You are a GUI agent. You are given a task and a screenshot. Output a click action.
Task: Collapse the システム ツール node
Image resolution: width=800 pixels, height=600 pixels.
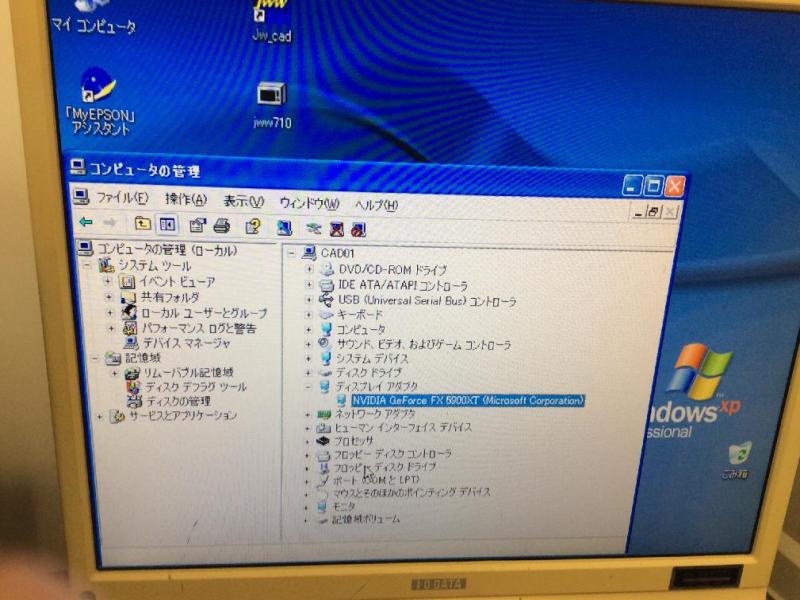click(x=87, y=265)
